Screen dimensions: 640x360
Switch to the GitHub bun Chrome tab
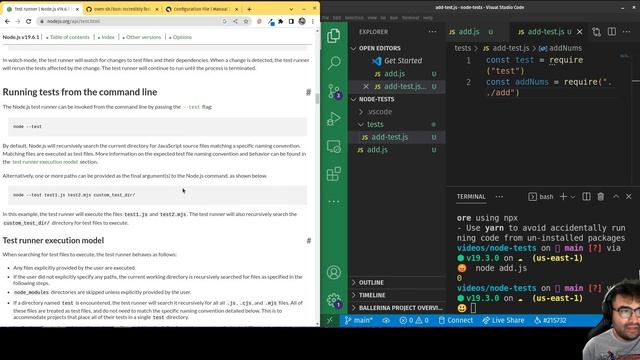point(122,9)
